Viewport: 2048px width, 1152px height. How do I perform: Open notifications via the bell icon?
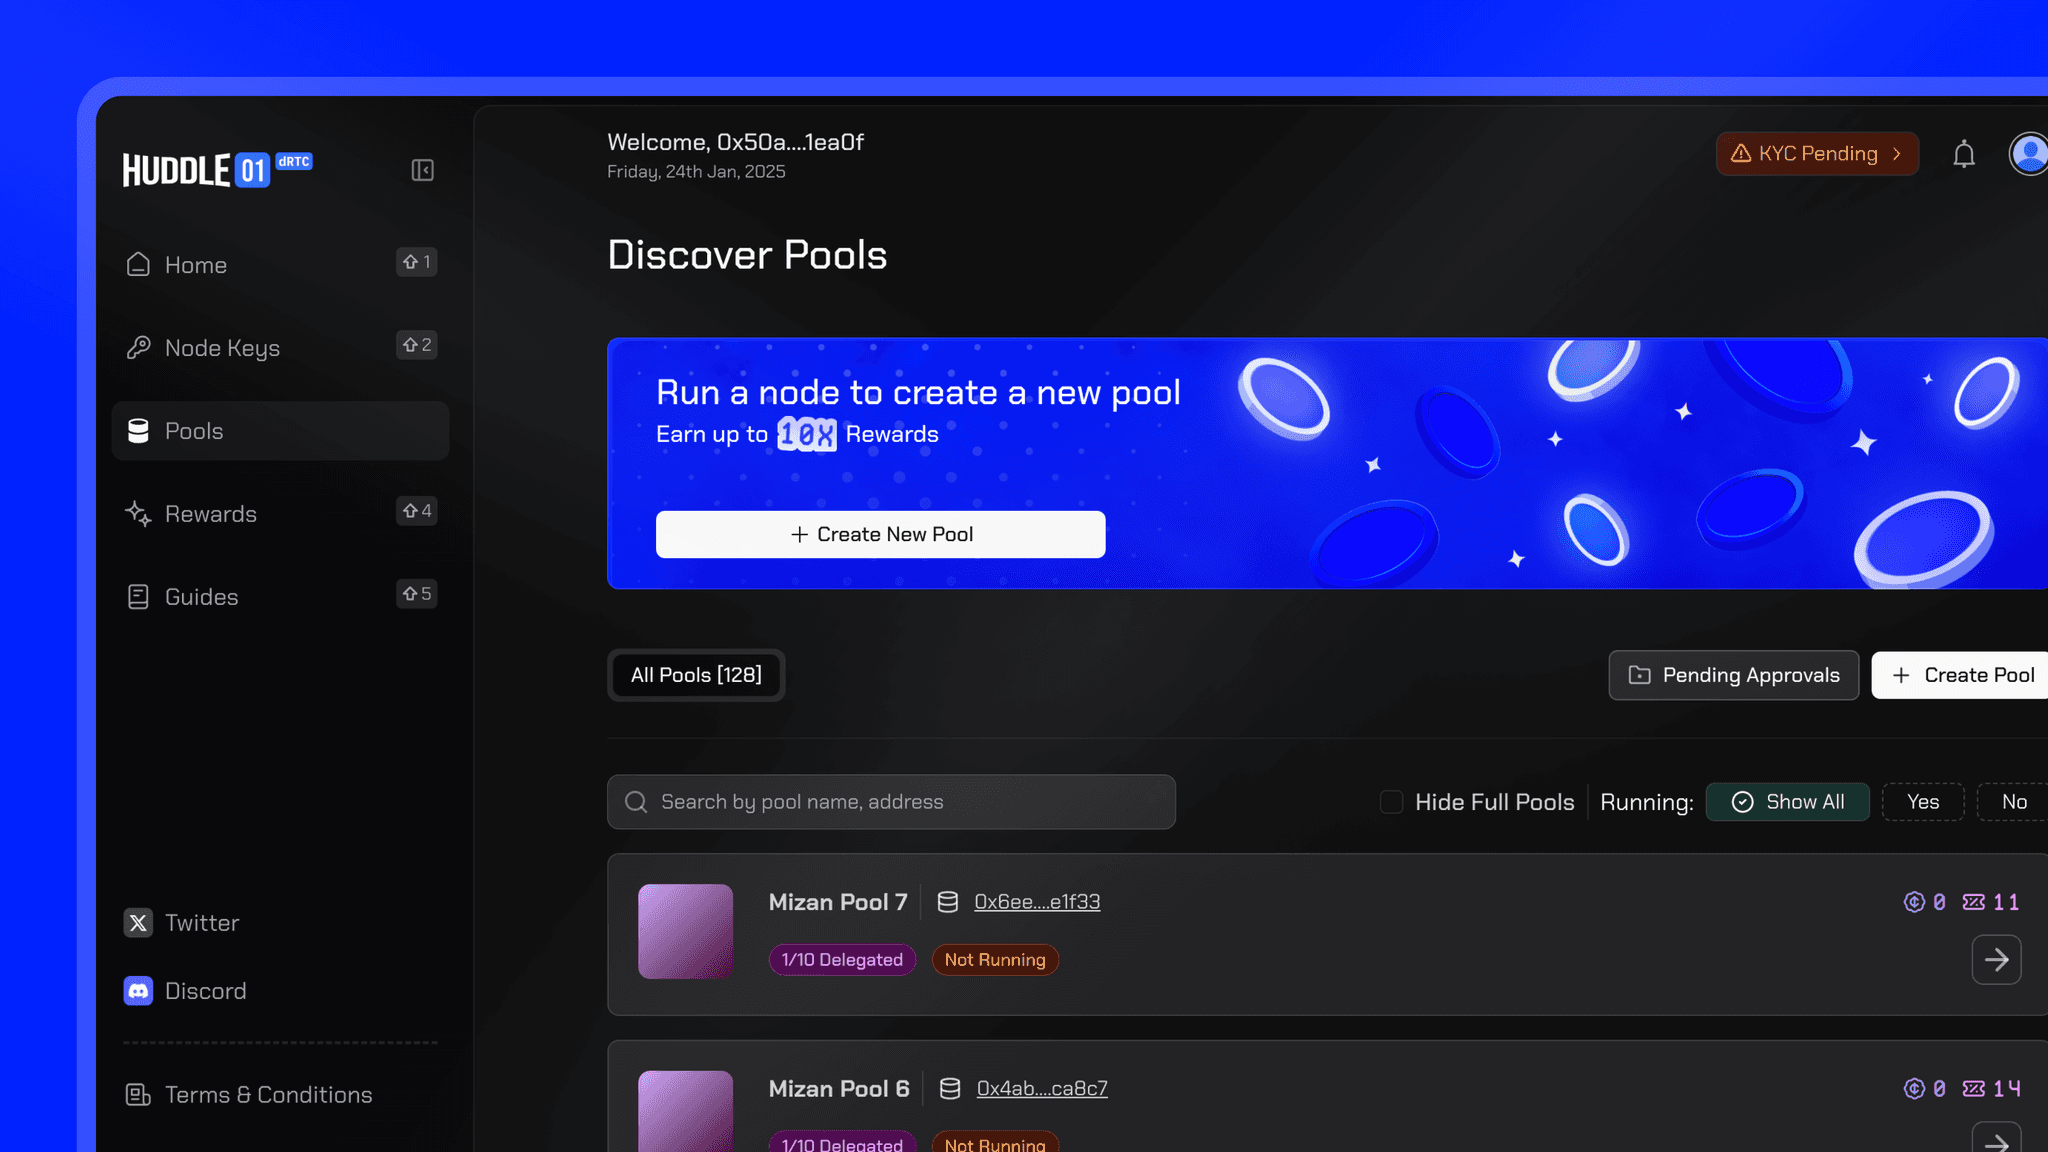click(1963, 154)
